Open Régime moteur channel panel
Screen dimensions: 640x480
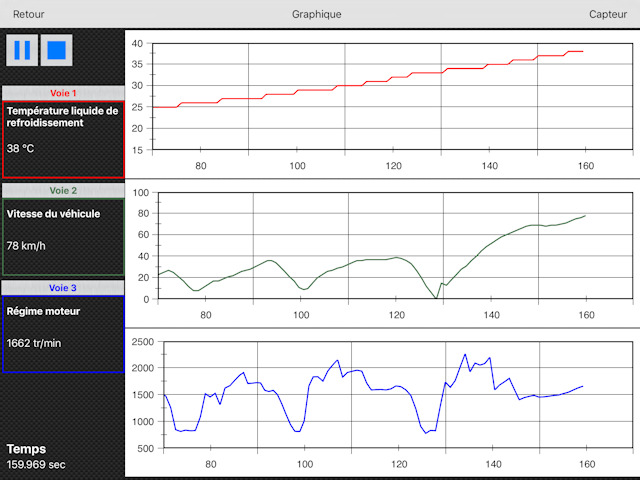coord(63,334)
